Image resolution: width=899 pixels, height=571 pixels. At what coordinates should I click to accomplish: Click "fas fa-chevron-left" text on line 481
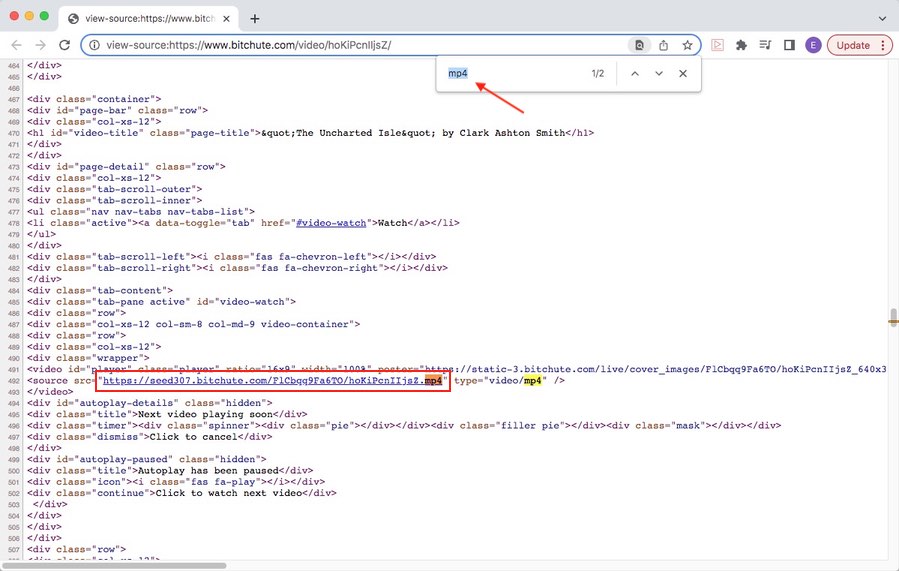tap(312, 257)
